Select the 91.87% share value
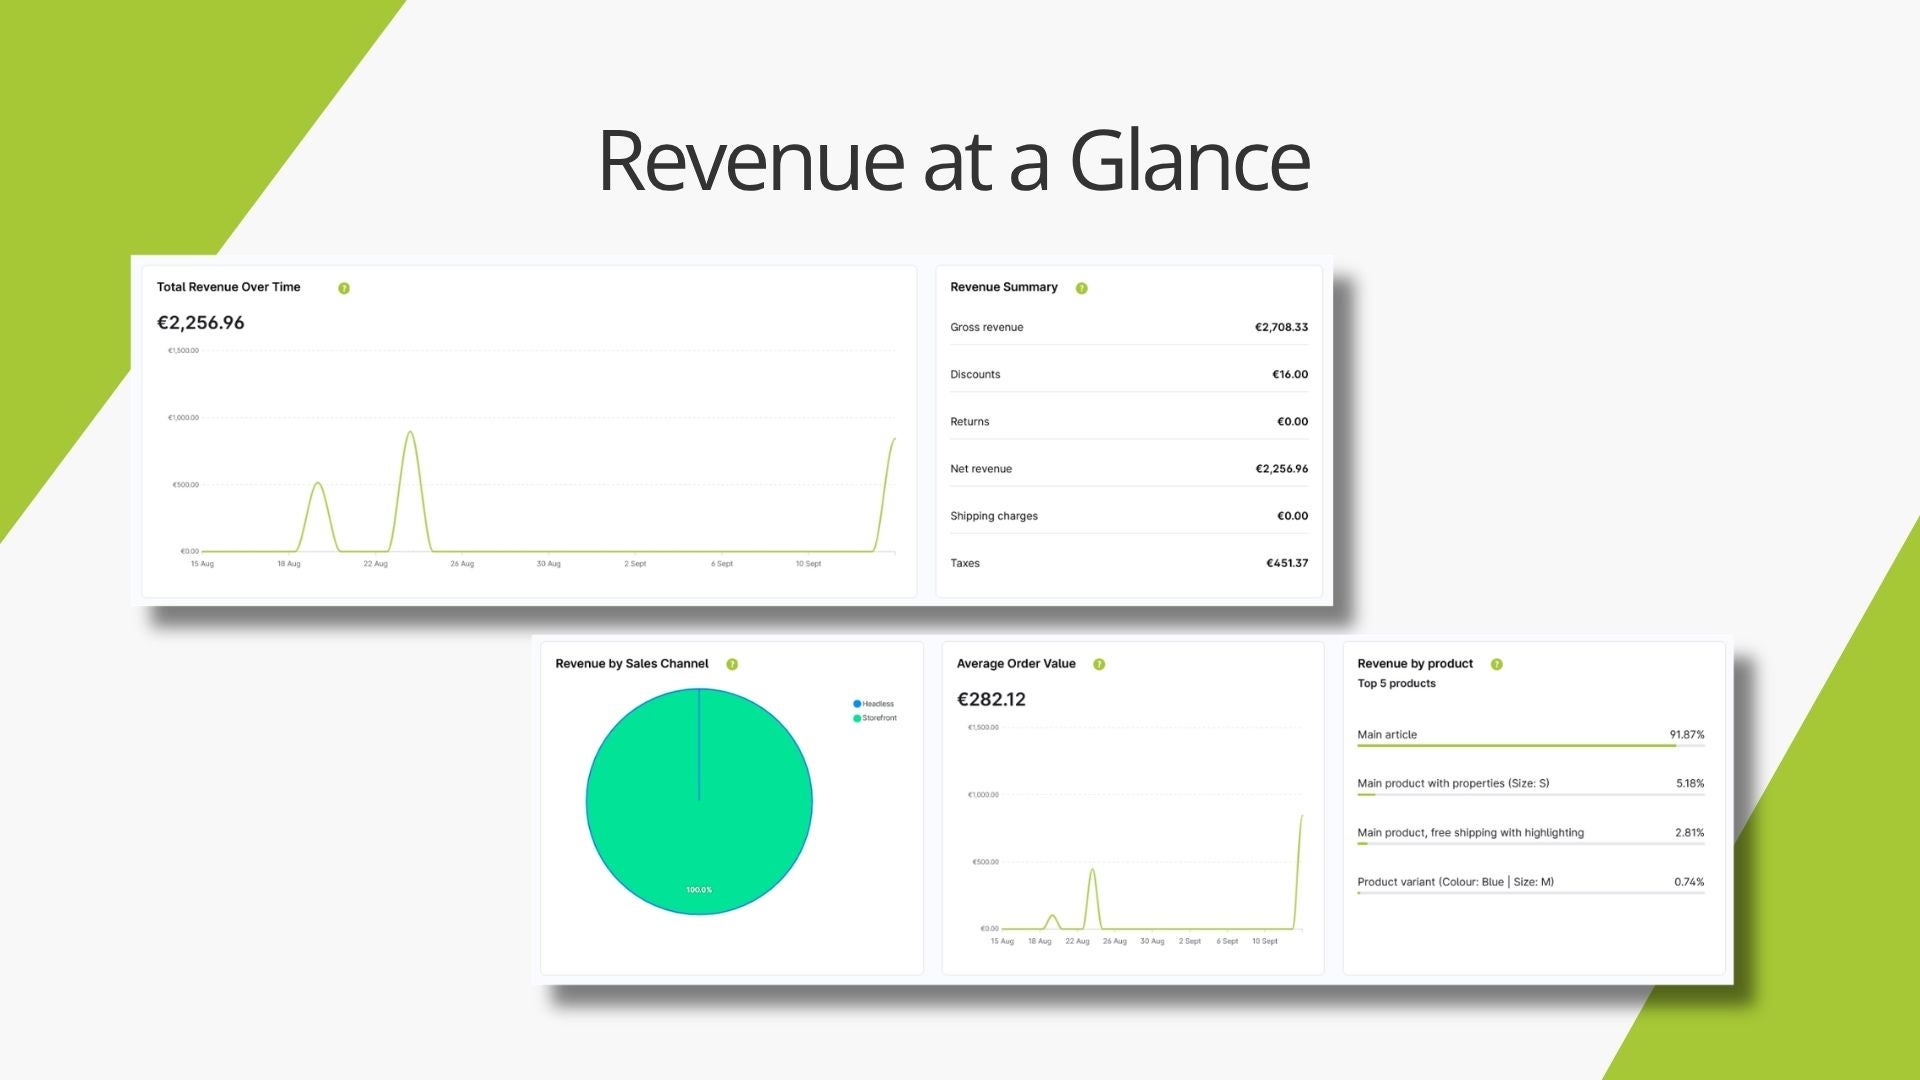 tap(1687, 735)
